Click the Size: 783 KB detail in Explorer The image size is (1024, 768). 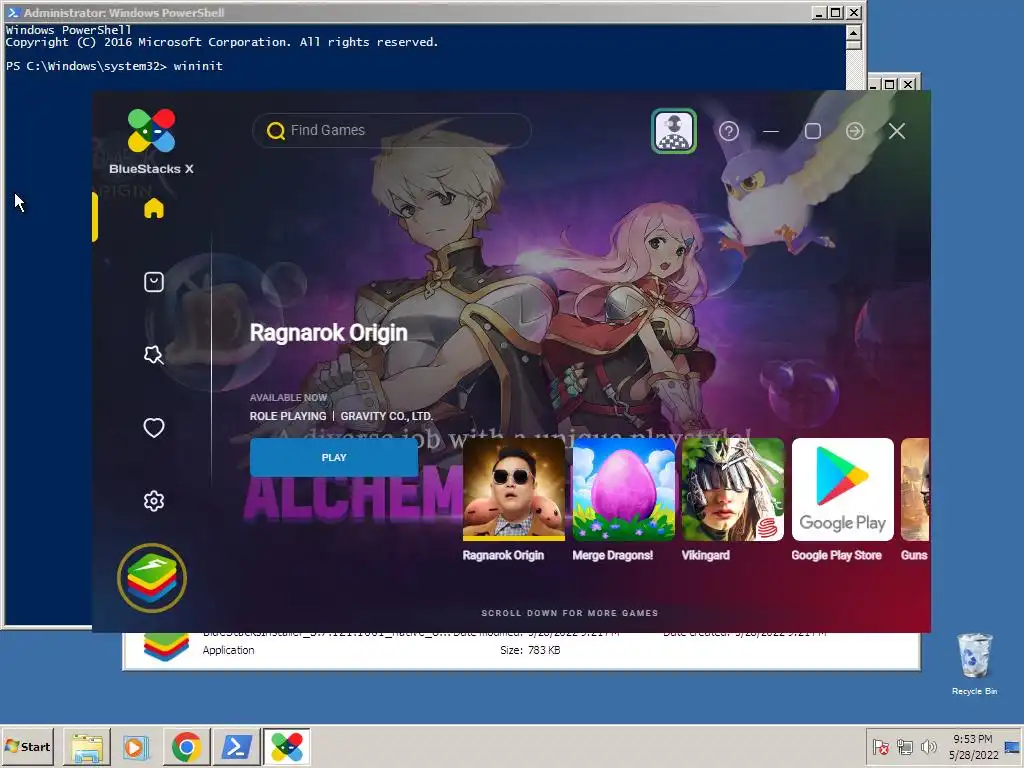[530, 650]
